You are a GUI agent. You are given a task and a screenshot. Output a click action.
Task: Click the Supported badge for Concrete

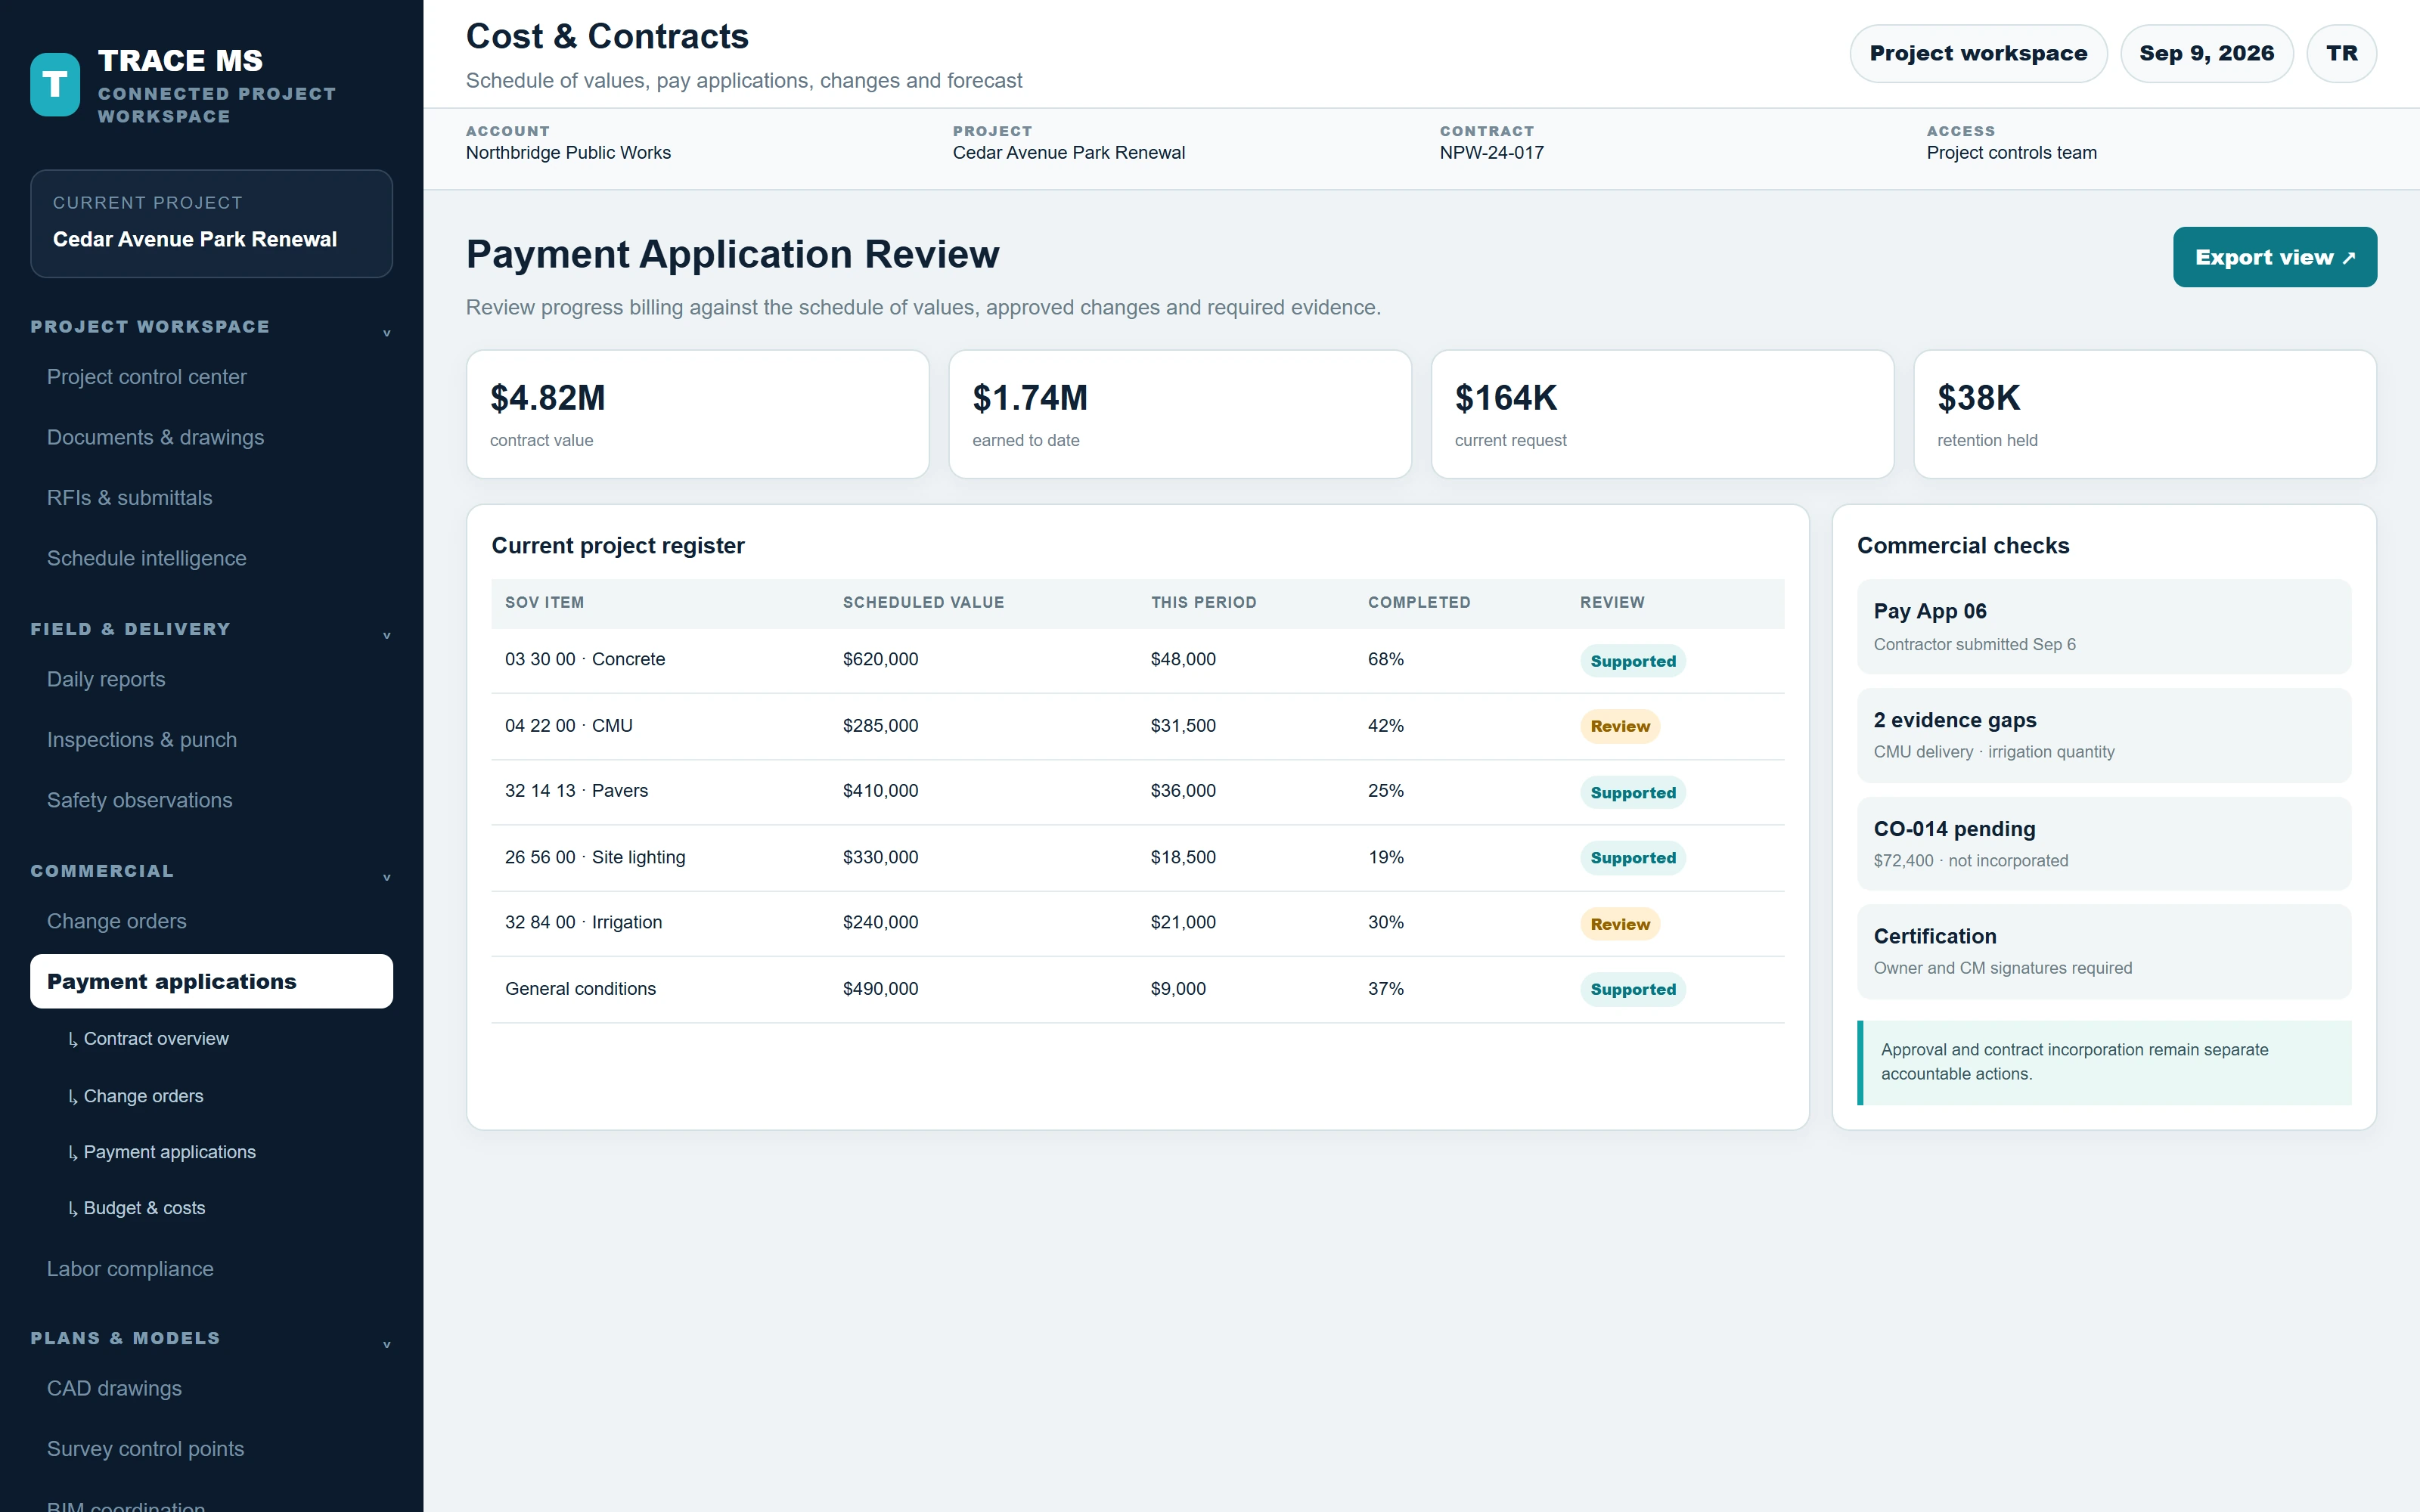(x=1633, y=661)
